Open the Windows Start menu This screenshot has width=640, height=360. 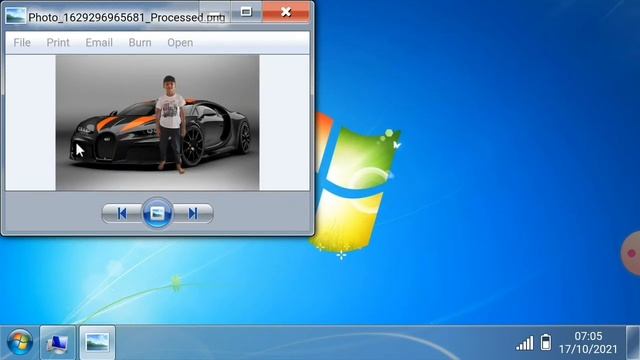tap(20, 342)
